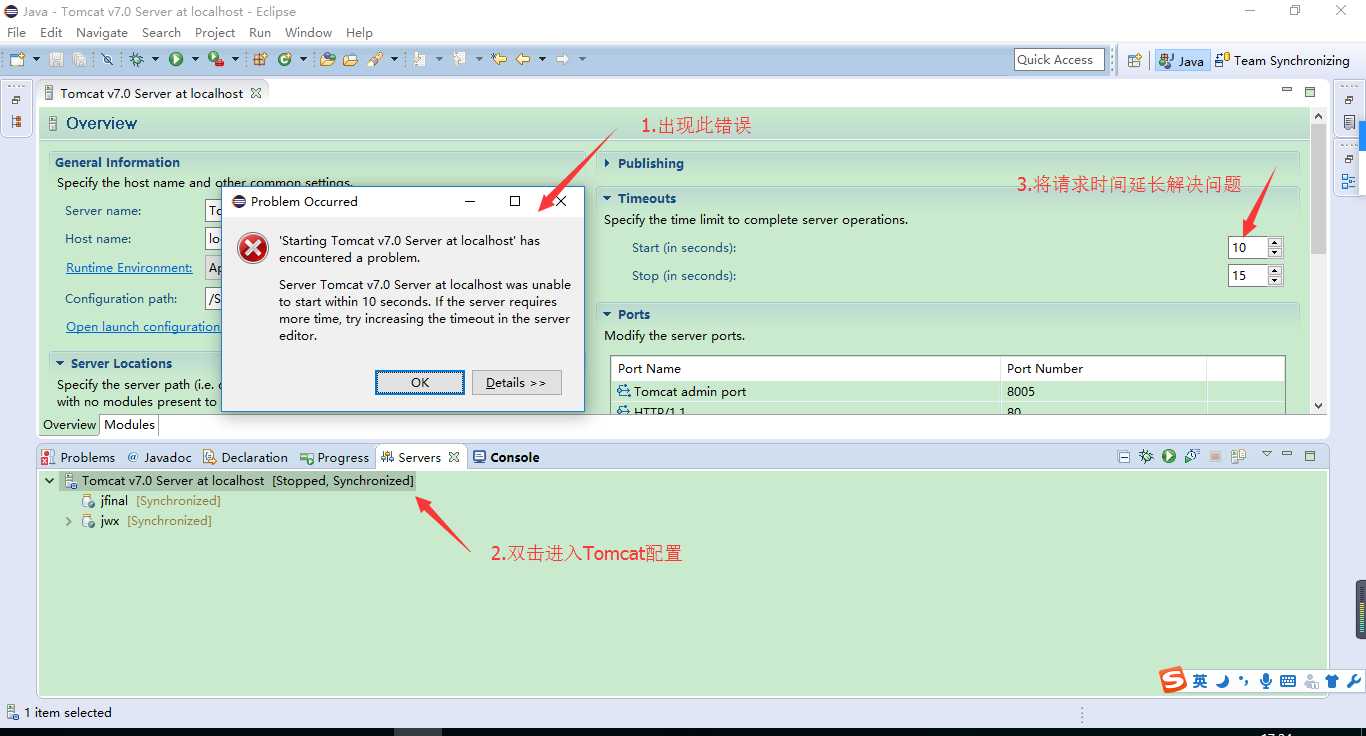Switch to the Problems view tab
Screen dimensions: 1366x736
pos(78,457)
